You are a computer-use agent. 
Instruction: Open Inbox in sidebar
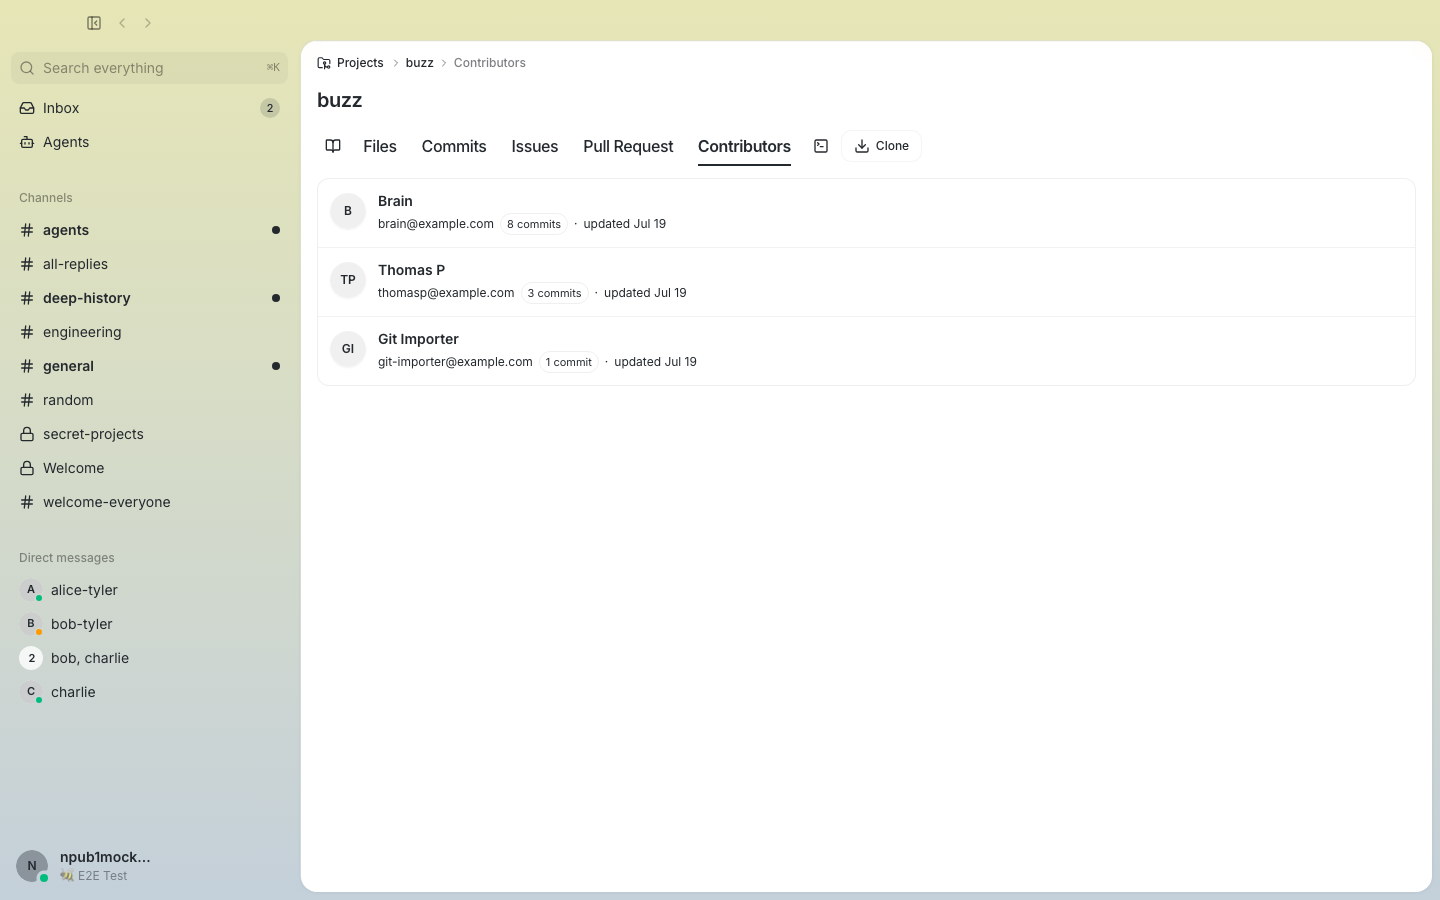coord(149,108)
